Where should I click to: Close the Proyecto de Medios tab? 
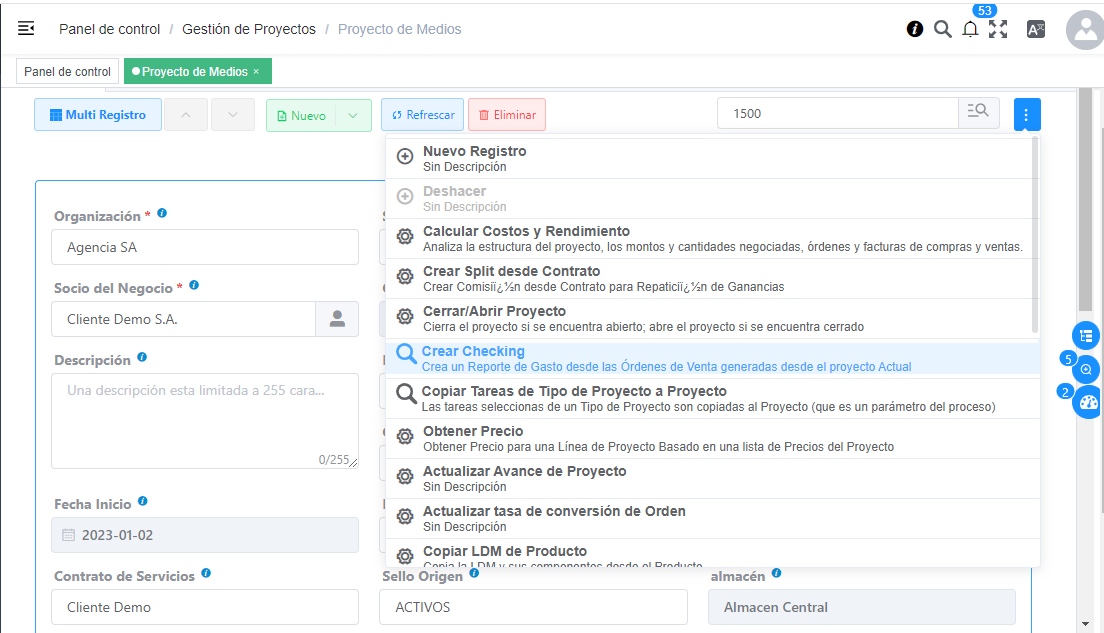(x=256, y=72)
